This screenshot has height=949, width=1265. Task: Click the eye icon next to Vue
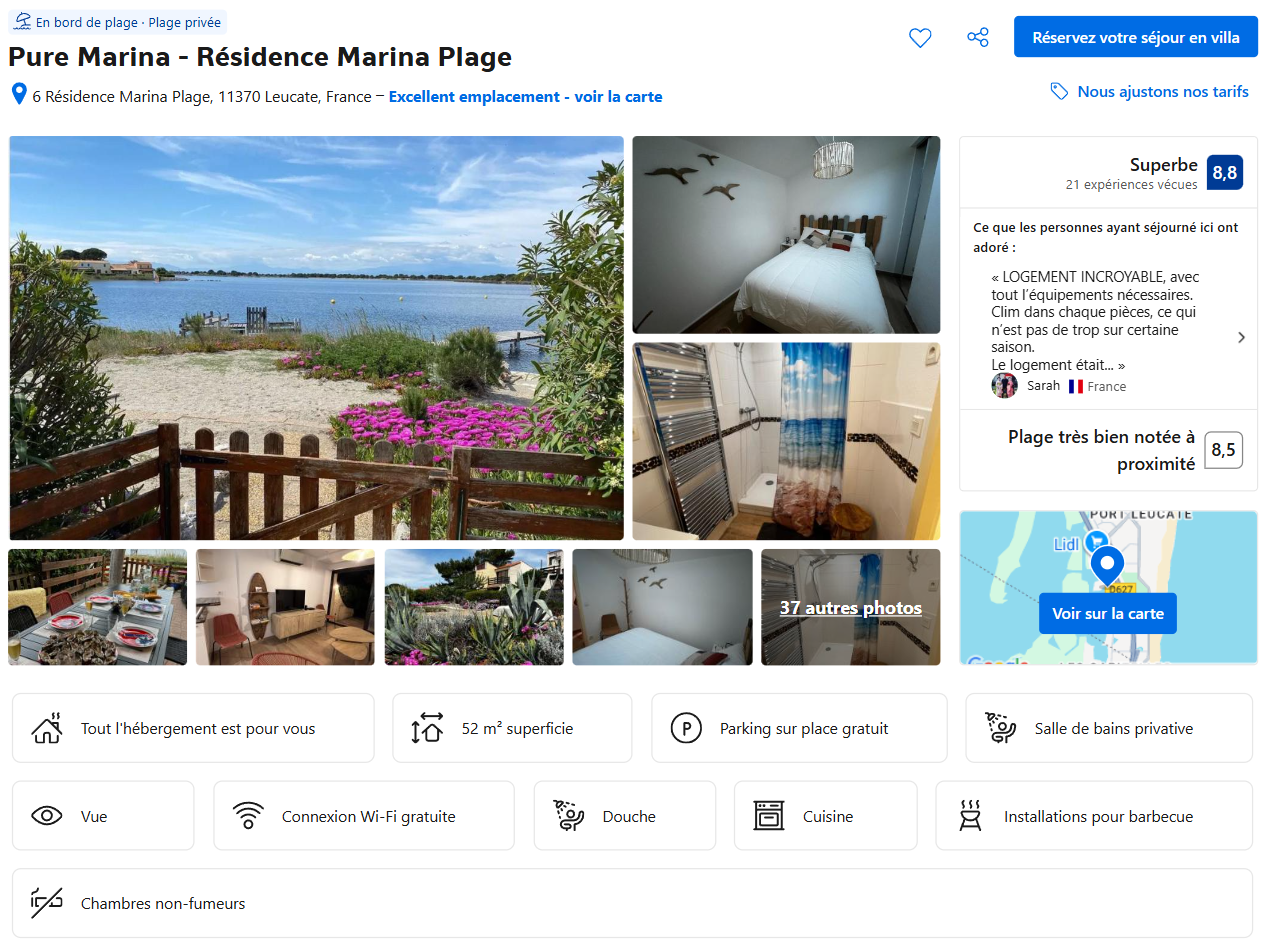47,816
